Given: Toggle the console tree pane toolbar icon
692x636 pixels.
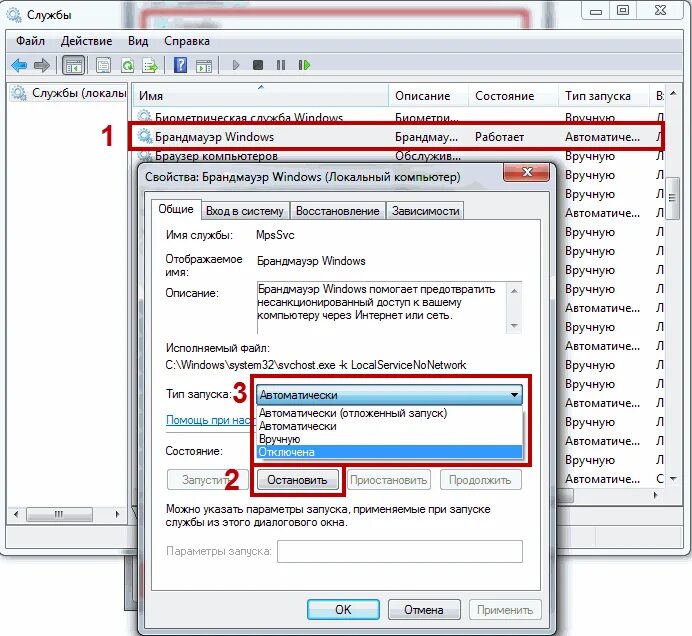Looking at the screenshot, I should [x=74, y=66].
